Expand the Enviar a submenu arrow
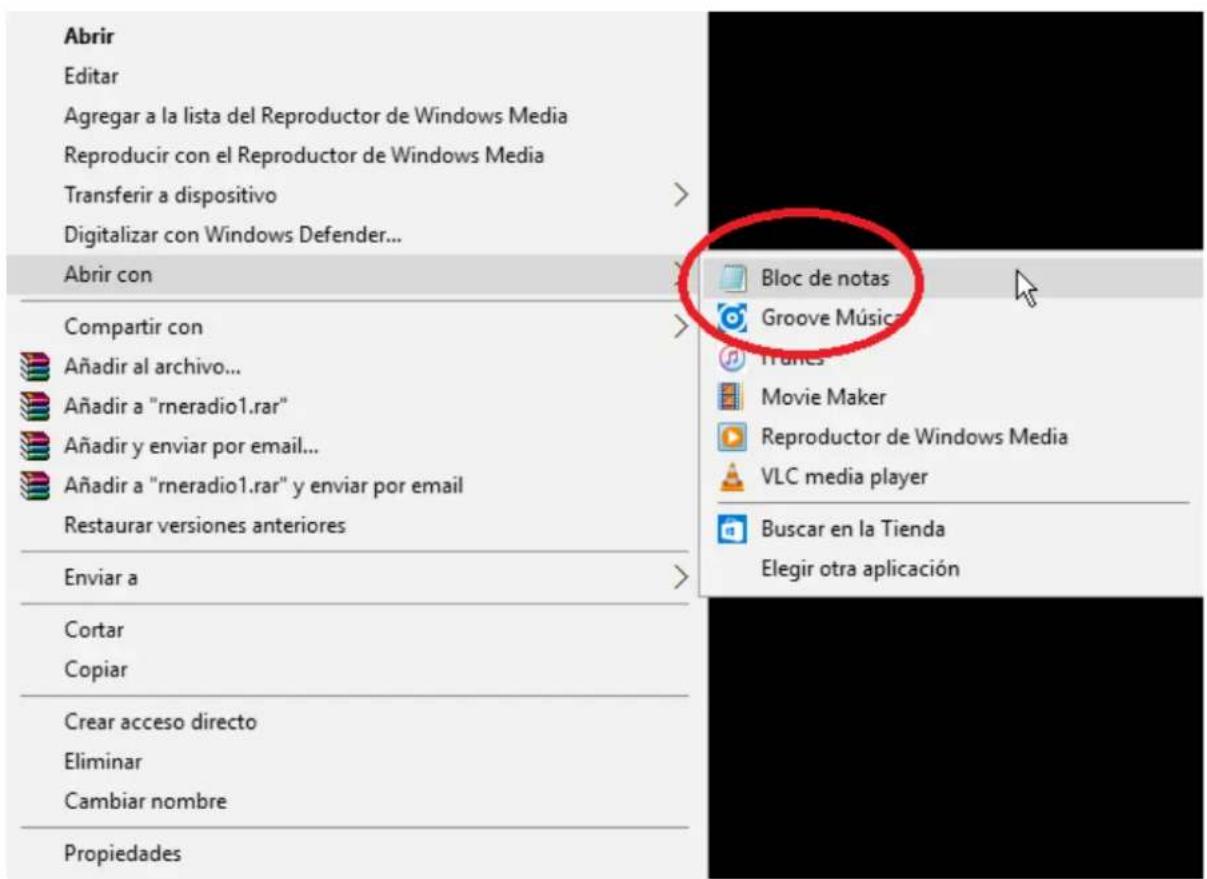1207x879 pixels. tap(681, 577)
